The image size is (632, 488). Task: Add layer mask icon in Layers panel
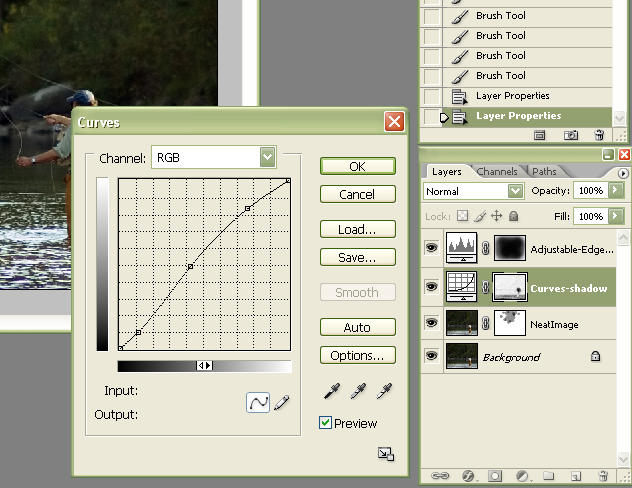coord(495,476)
